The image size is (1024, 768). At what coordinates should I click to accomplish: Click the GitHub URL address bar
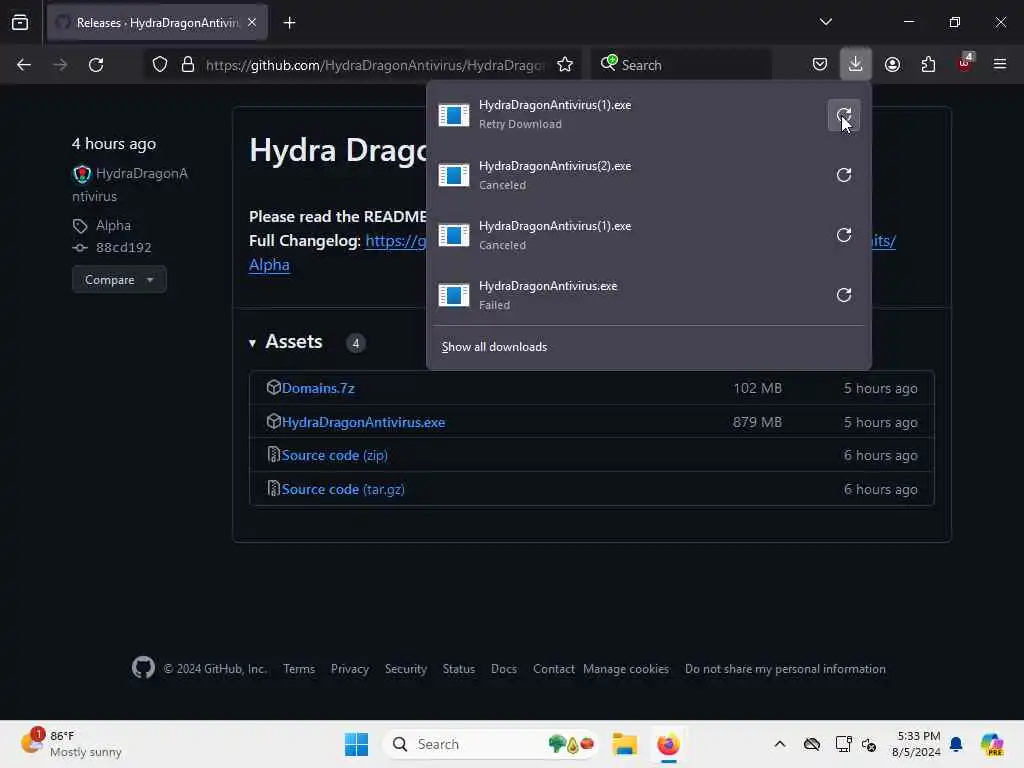[x=374, y=65]
